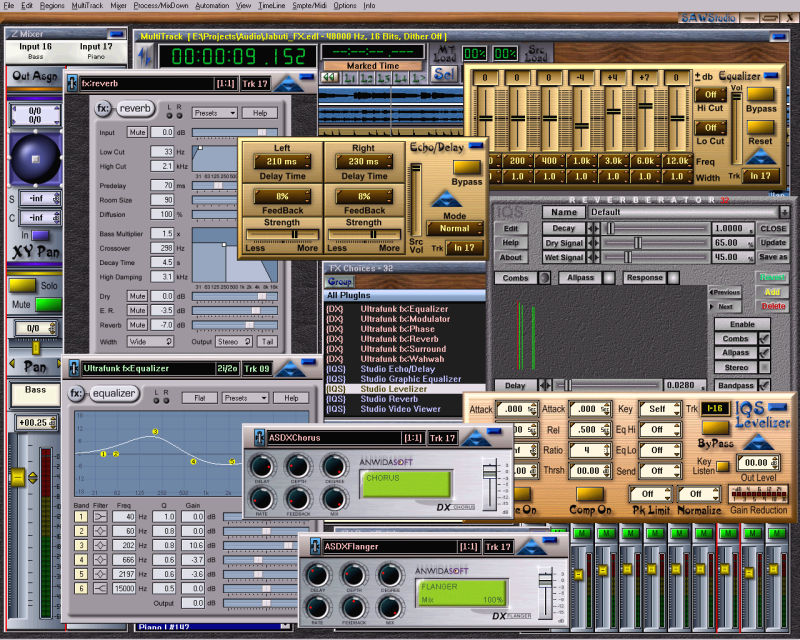Click the Chorus DELAY knob
This screenshot has width=800, height=640.
(x=261, y=466)
